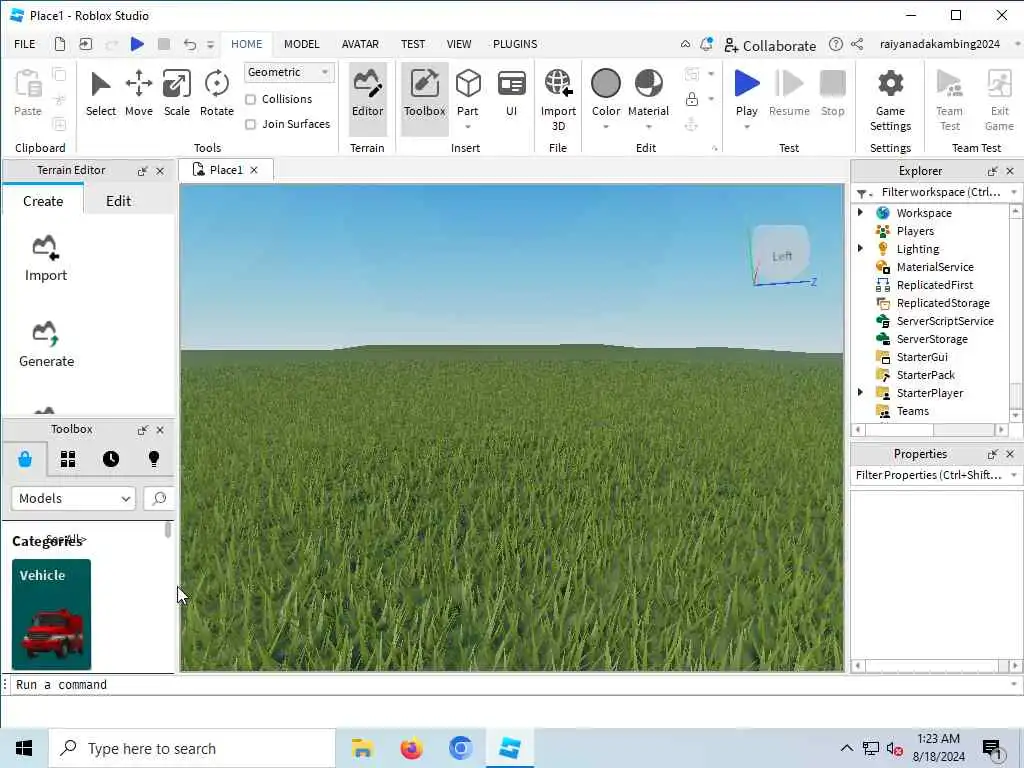Expand the Lighting tree node
The width and height of the screenshot is (1024, 768).
click(860, 248)
